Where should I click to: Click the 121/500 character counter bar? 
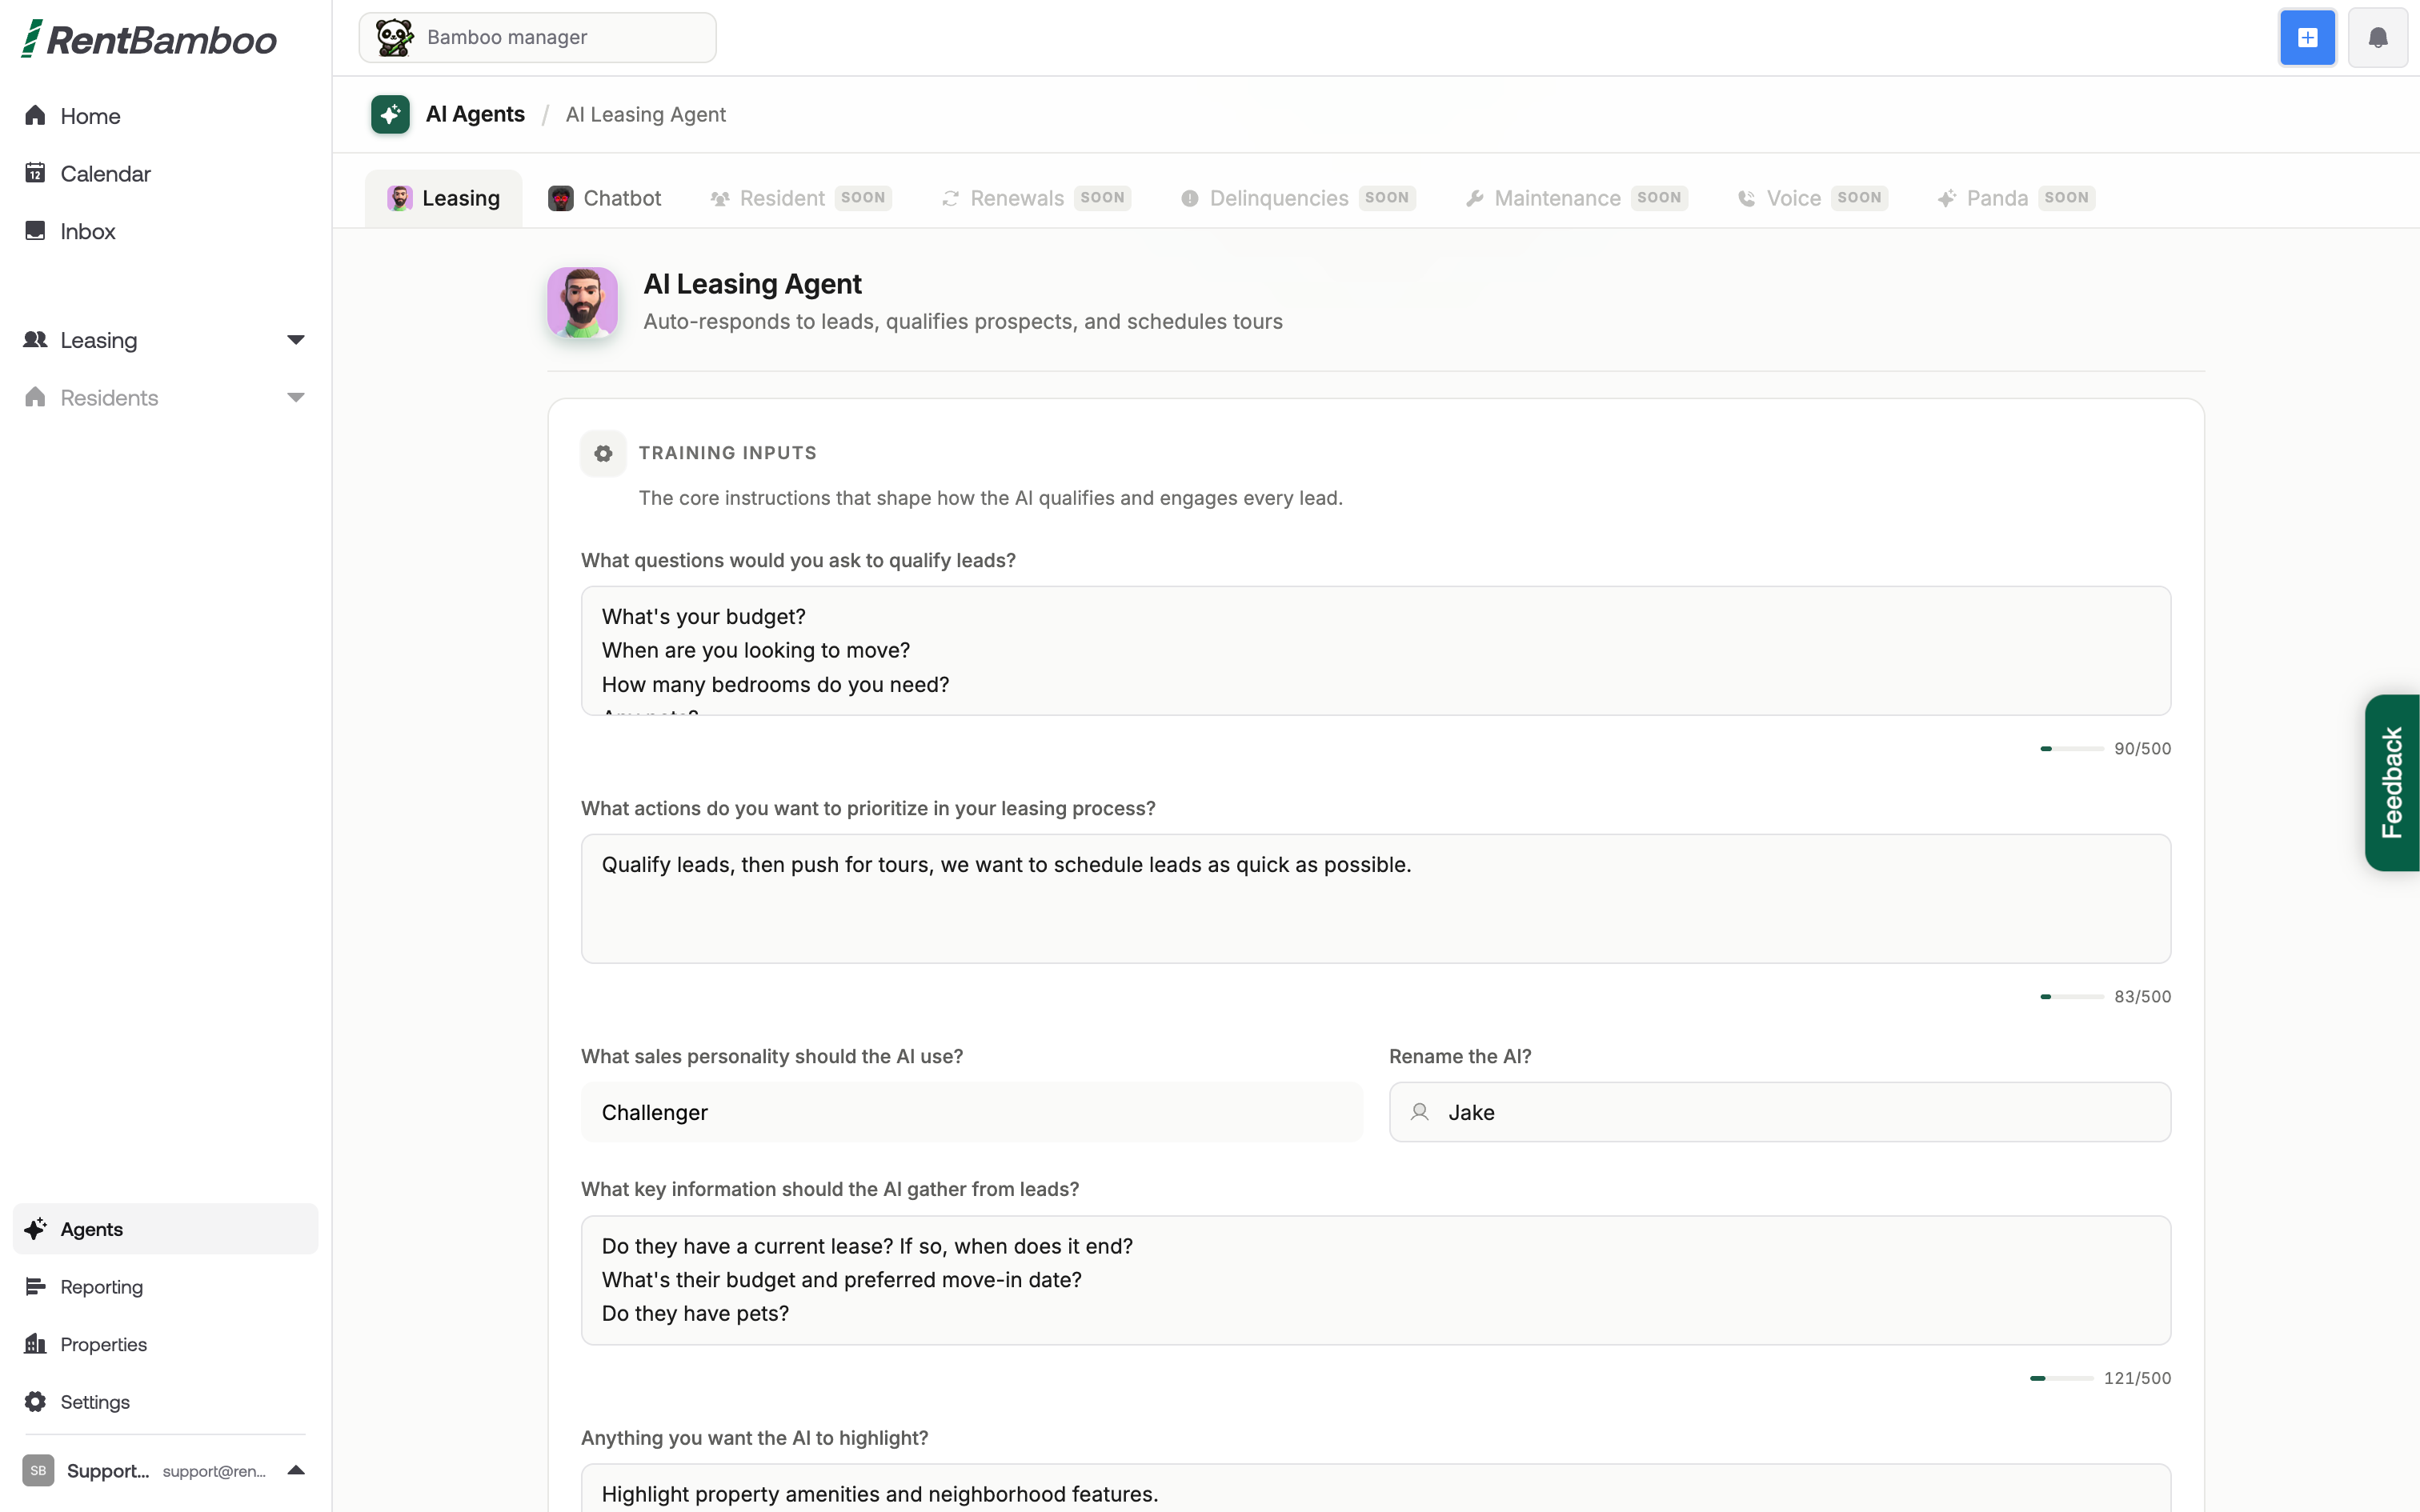pos(2061,1378)
